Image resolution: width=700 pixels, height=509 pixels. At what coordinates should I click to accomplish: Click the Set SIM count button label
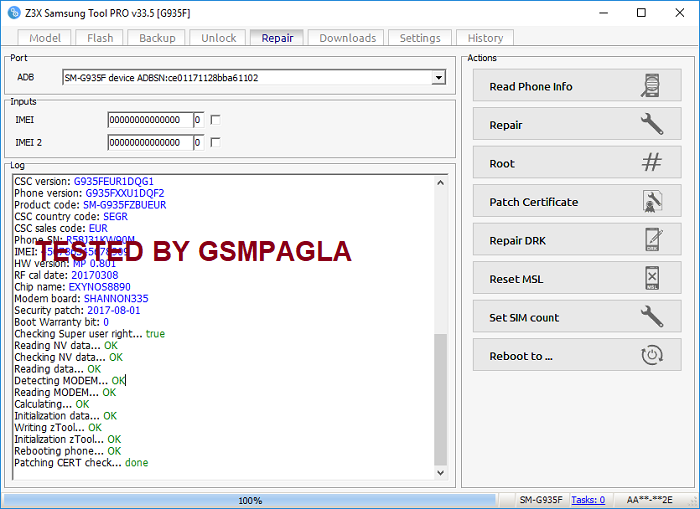524,317
